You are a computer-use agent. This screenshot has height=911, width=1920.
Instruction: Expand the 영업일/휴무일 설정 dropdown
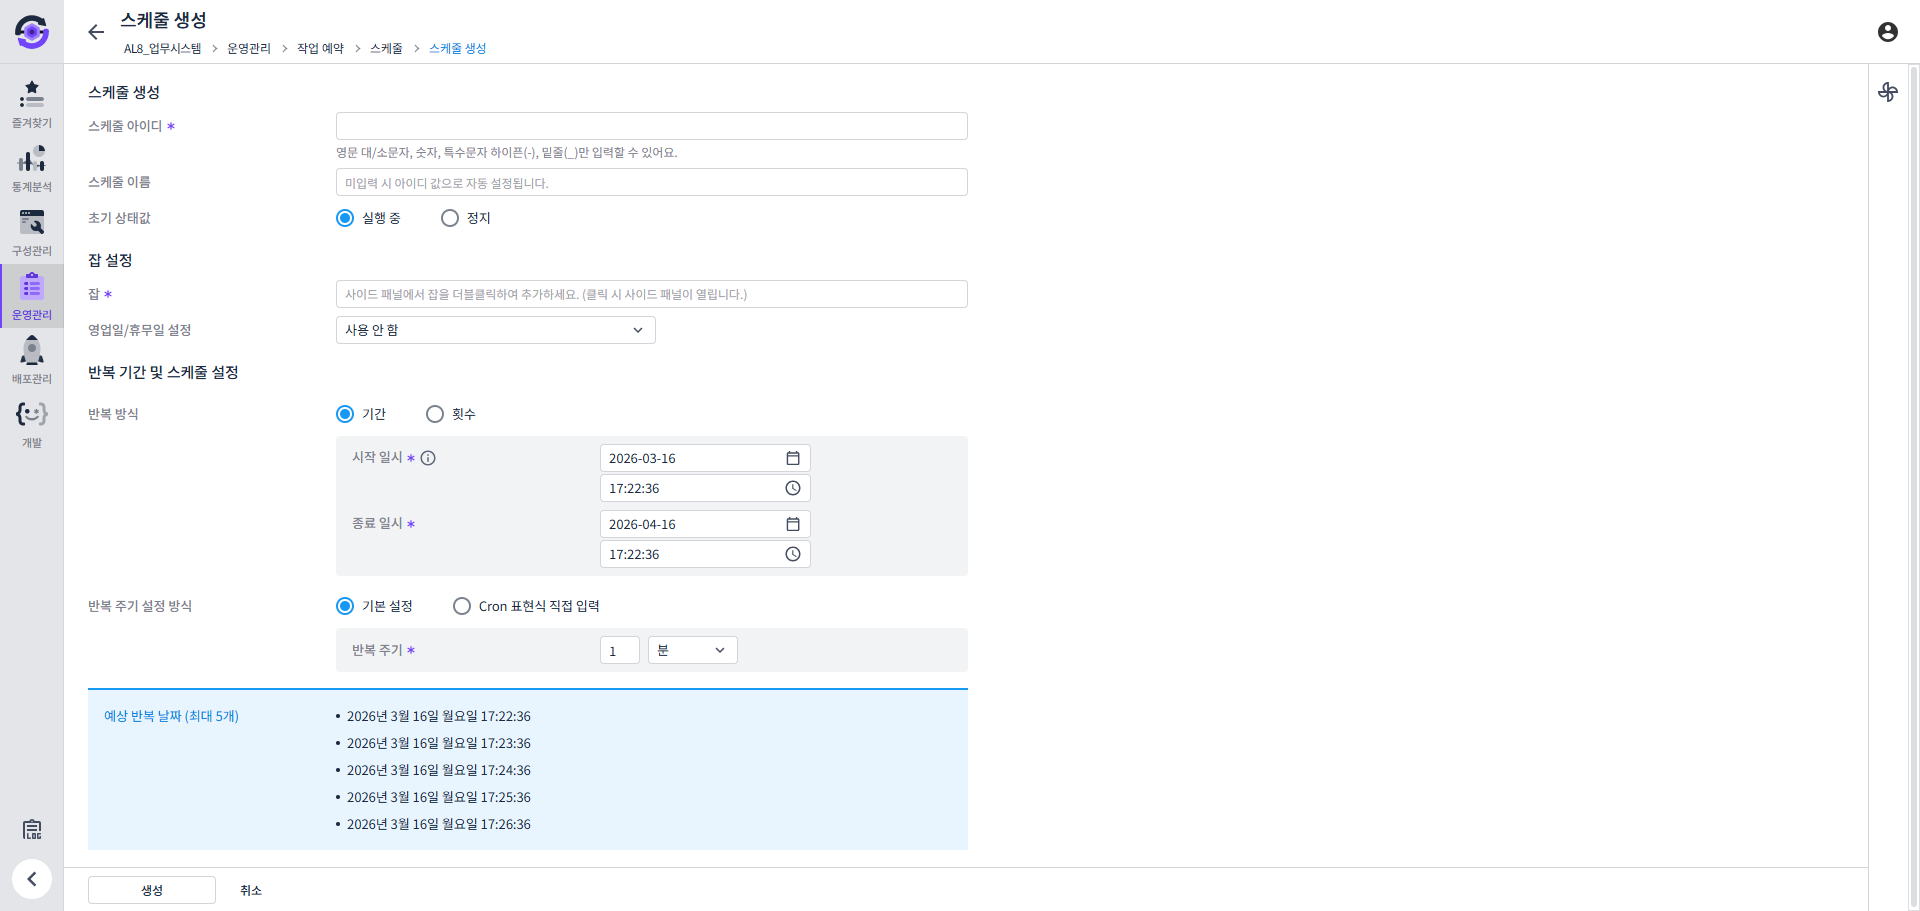click(x=496, y=330)
